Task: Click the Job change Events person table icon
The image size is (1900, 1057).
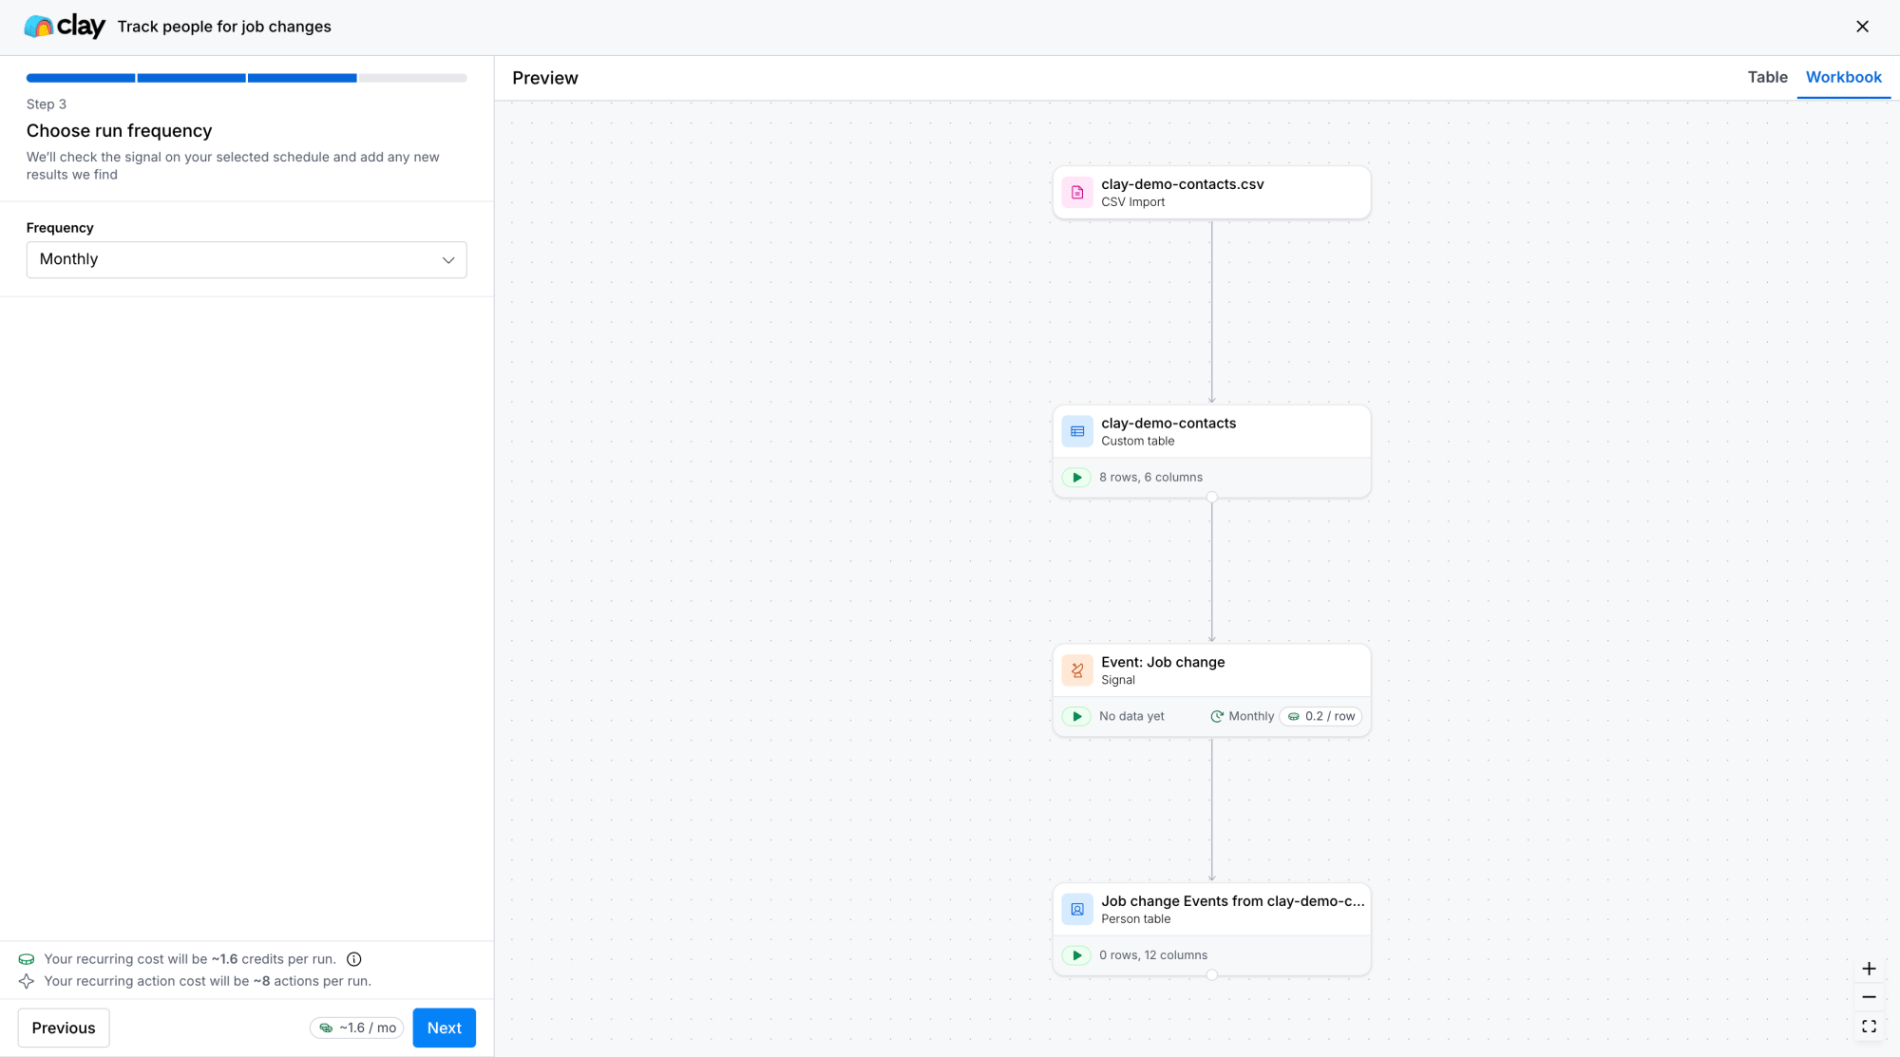Action: click(1077, 909)
